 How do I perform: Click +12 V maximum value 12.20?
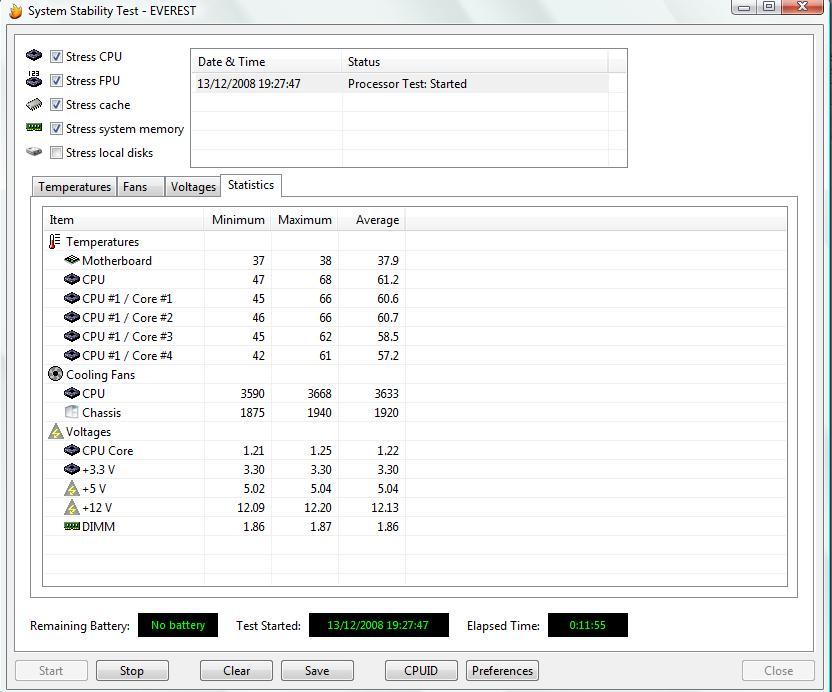[318, 508]
